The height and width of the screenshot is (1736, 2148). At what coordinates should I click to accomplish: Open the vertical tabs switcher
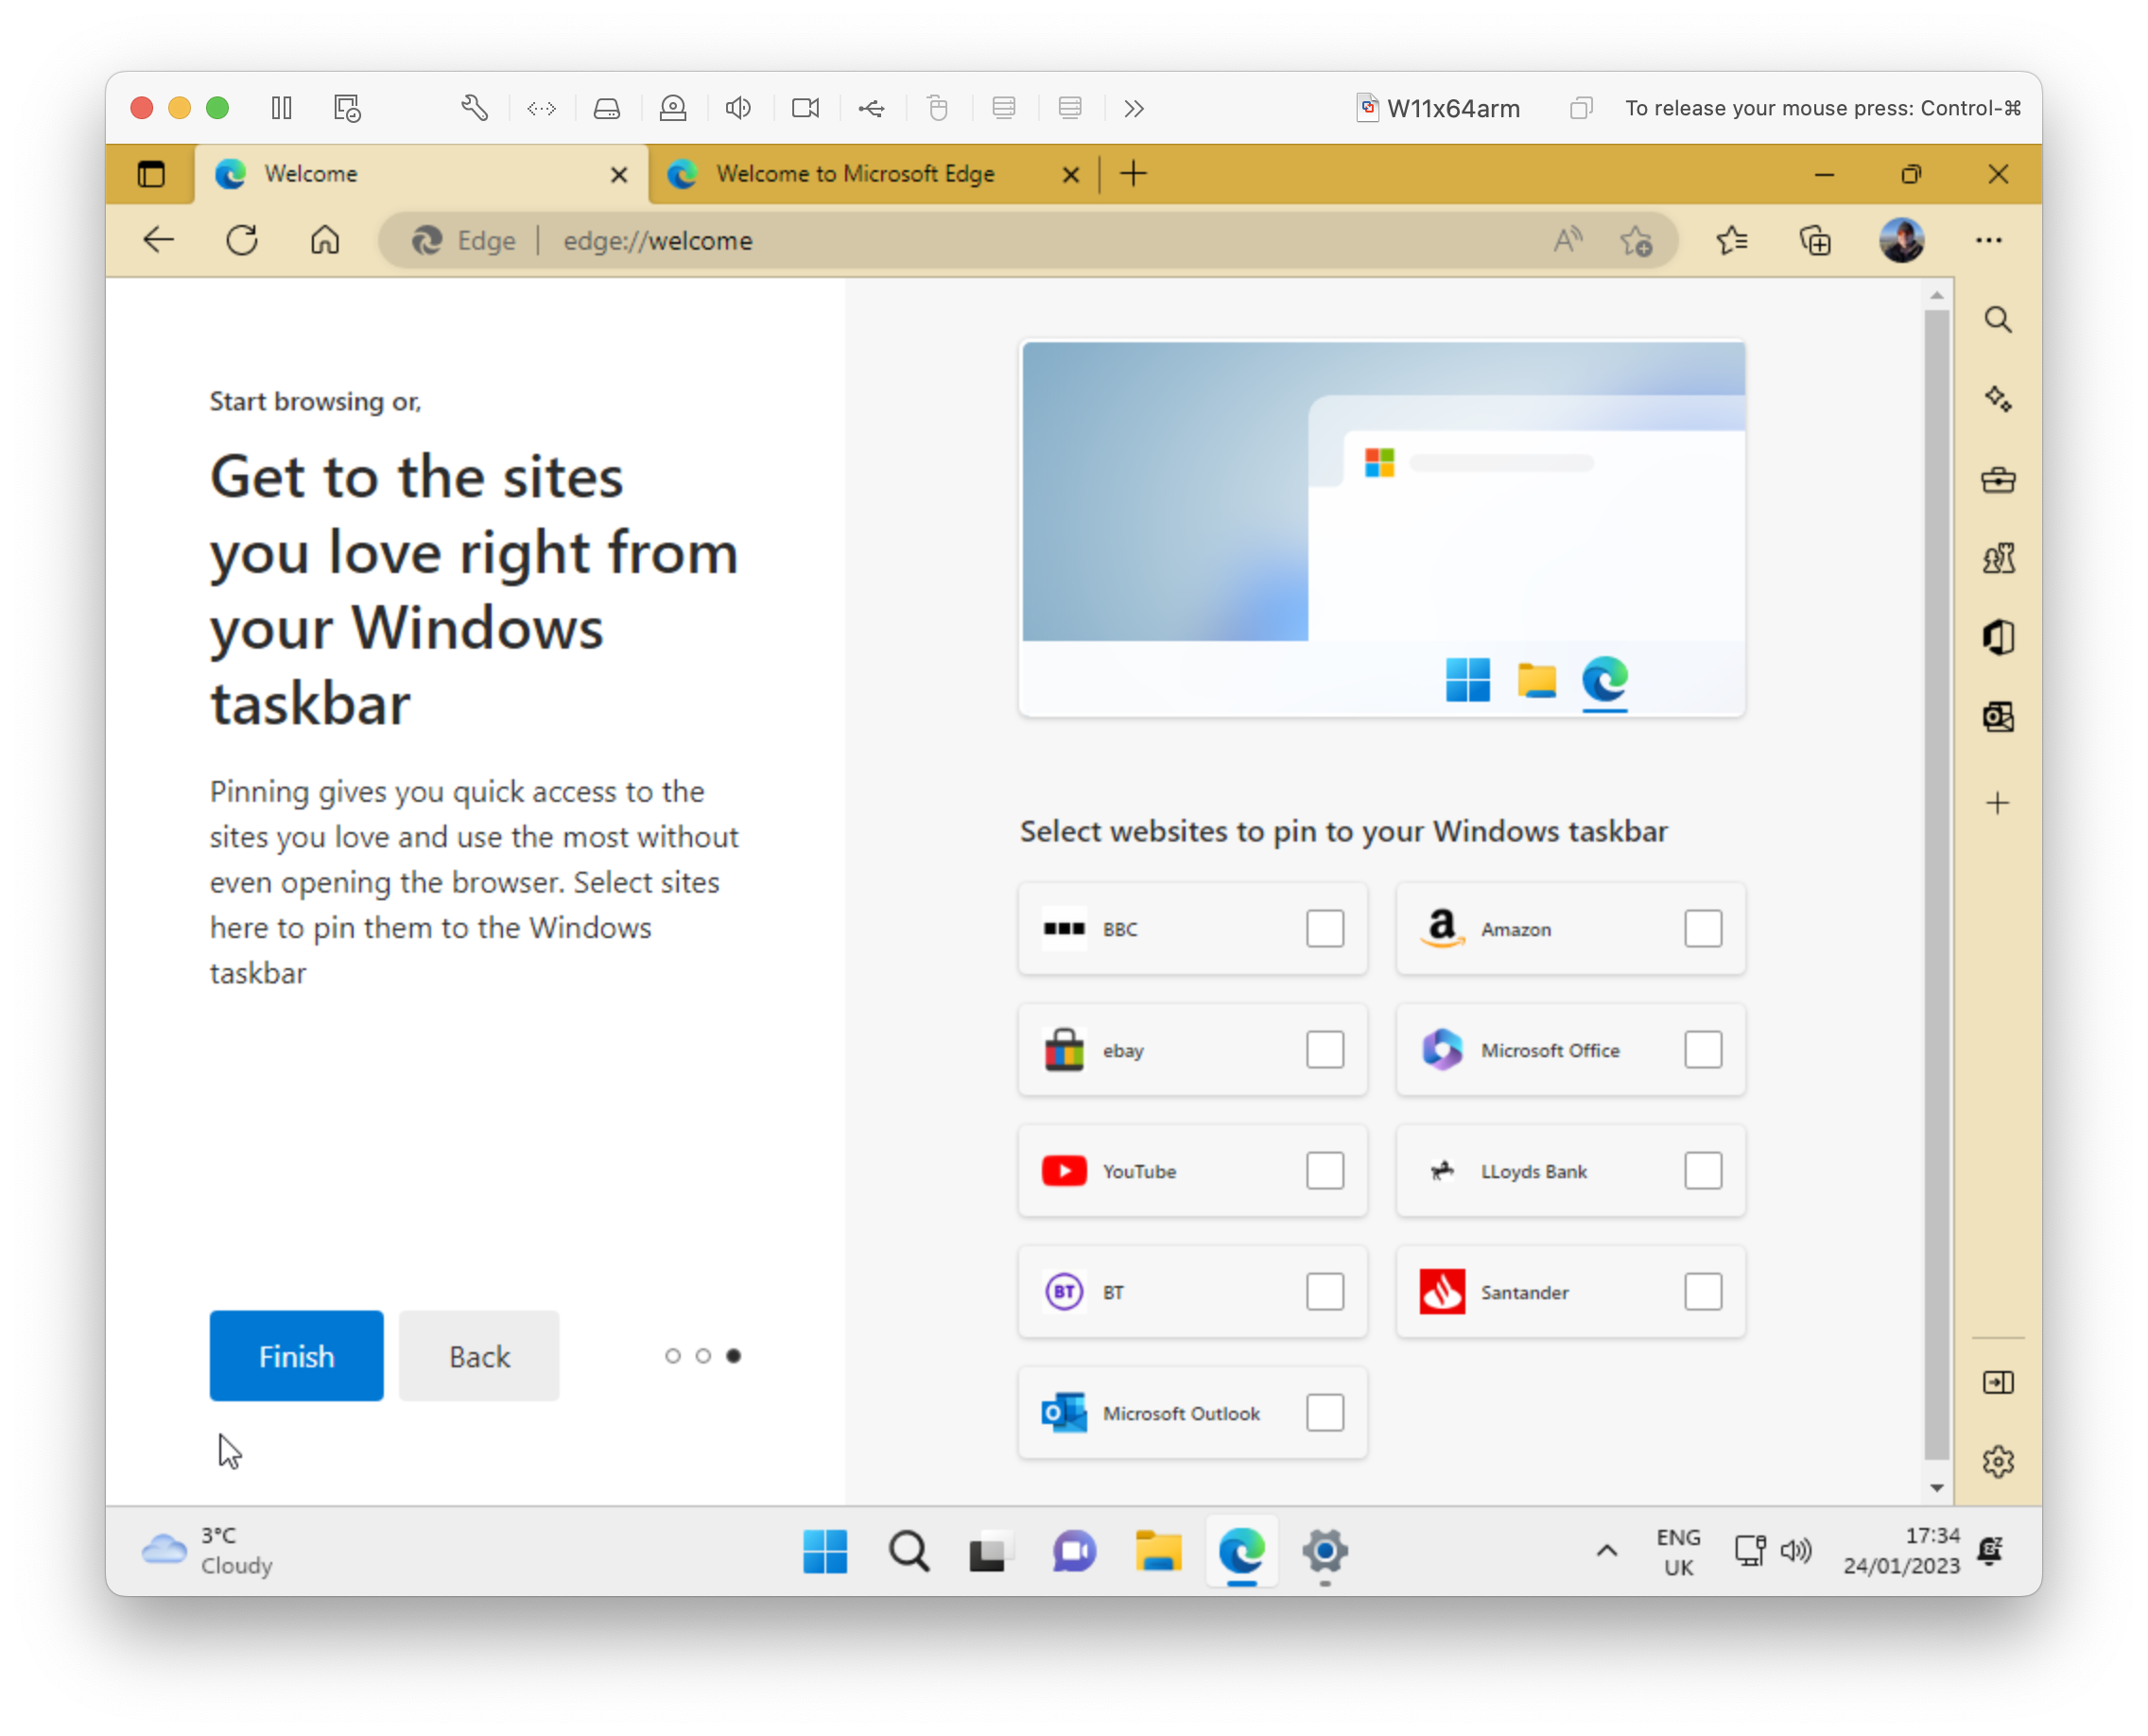click(151, 173)
